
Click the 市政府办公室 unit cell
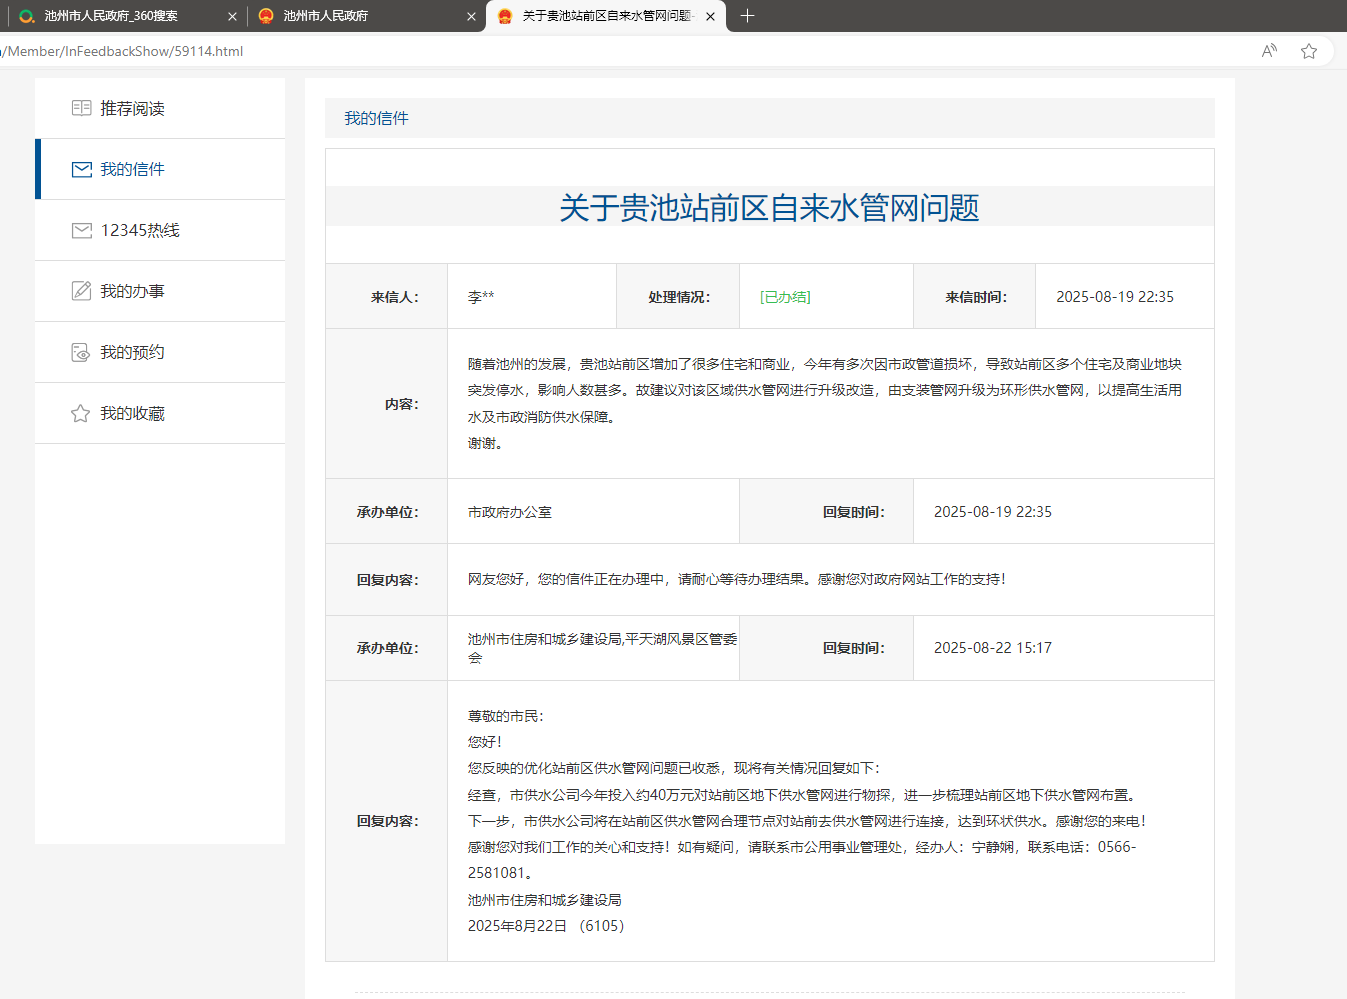tap(593, 512)
